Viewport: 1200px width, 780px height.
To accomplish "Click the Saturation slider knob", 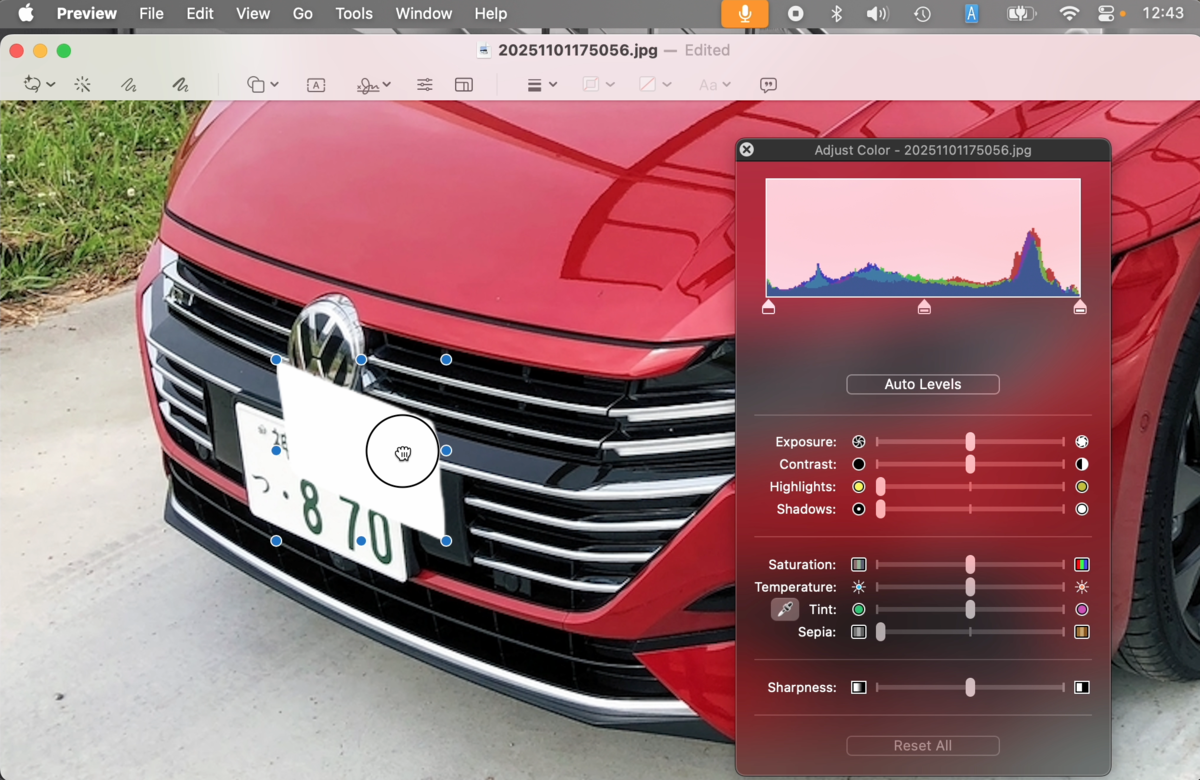I will [x=970, y=565].
